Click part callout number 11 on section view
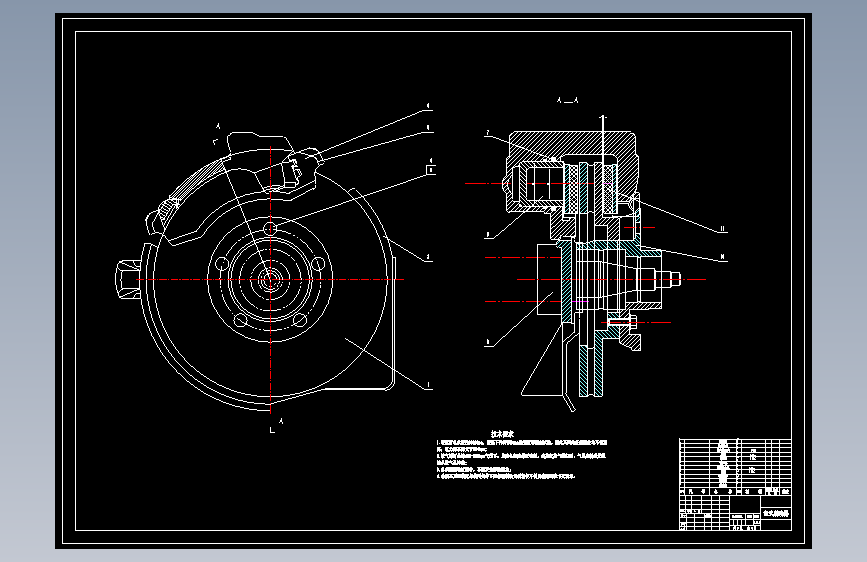The height and width of the screenshot is (562, 867). click(722, 228)
